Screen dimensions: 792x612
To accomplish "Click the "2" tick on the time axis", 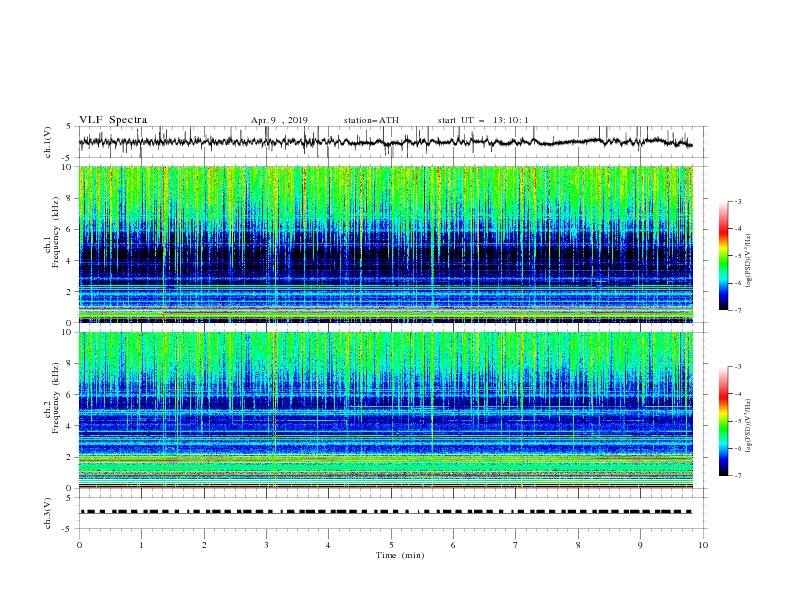I will tap(204, 545).
